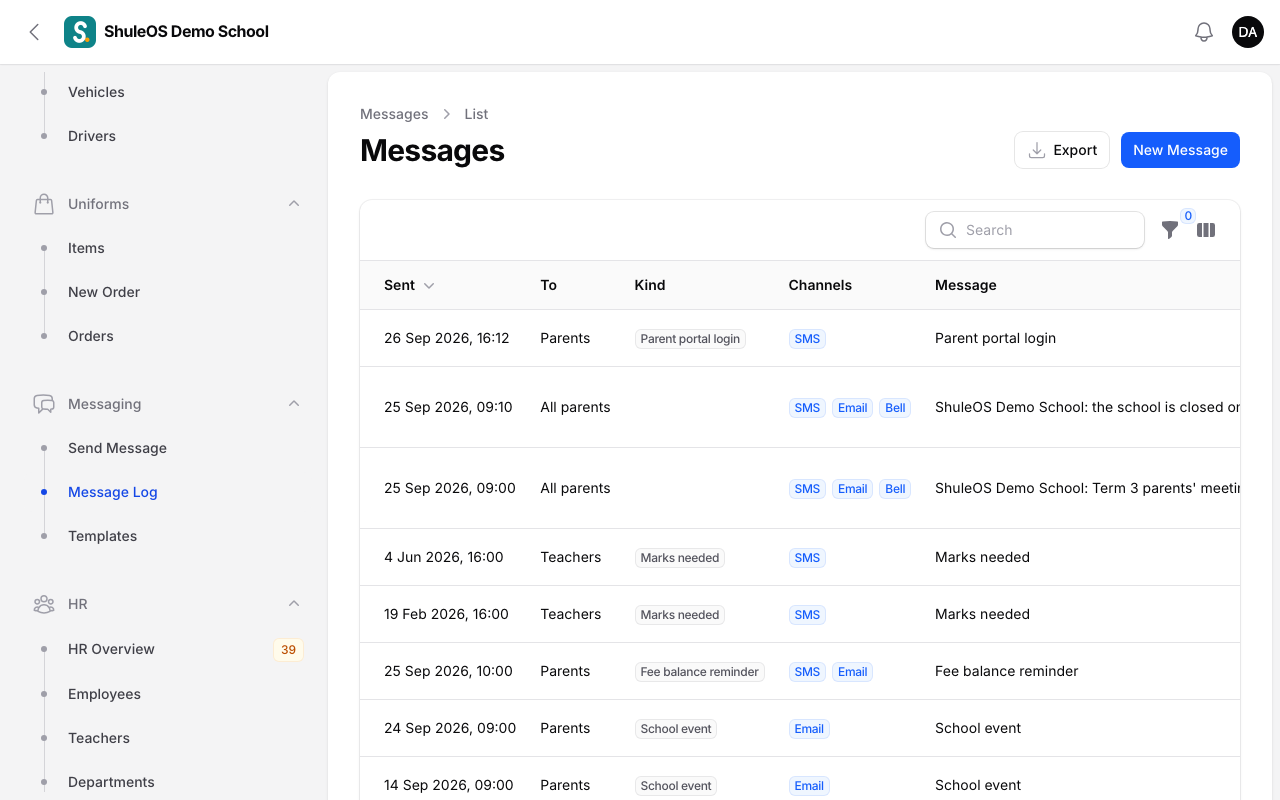Click Teachers in the 4 Jun 2026 row

click(571, 557)
